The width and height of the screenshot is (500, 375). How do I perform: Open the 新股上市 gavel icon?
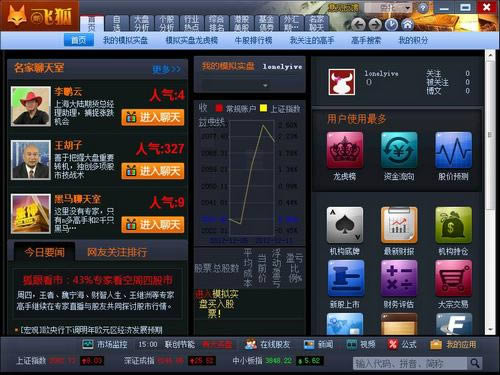point(345,278)
